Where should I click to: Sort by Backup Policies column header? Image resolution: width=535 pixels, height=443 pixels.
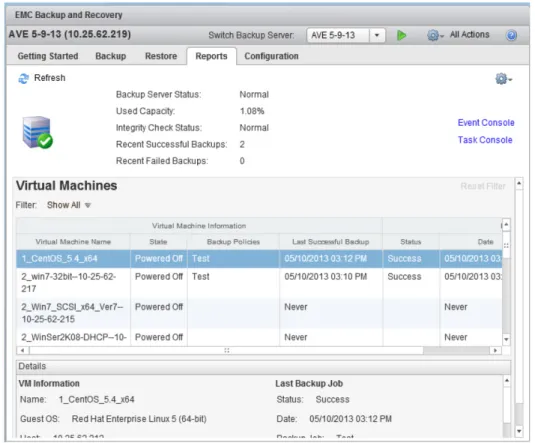click(233, 242)
